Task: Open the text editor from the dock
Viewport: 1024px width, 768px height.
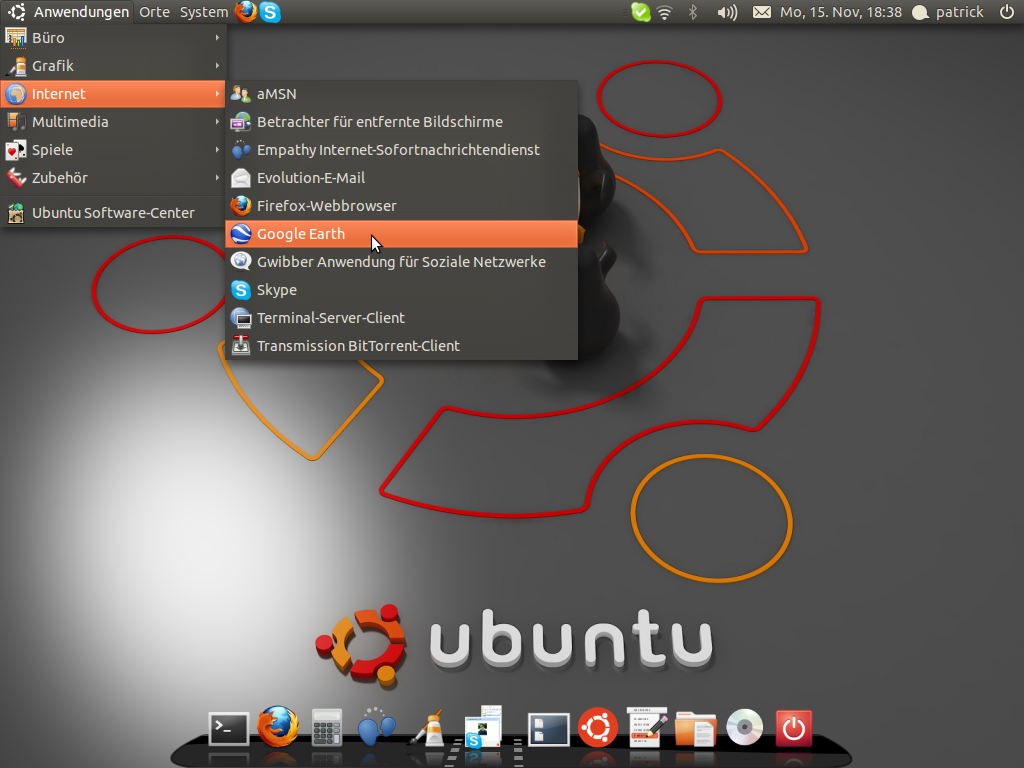Action: (x=647, y=727)
